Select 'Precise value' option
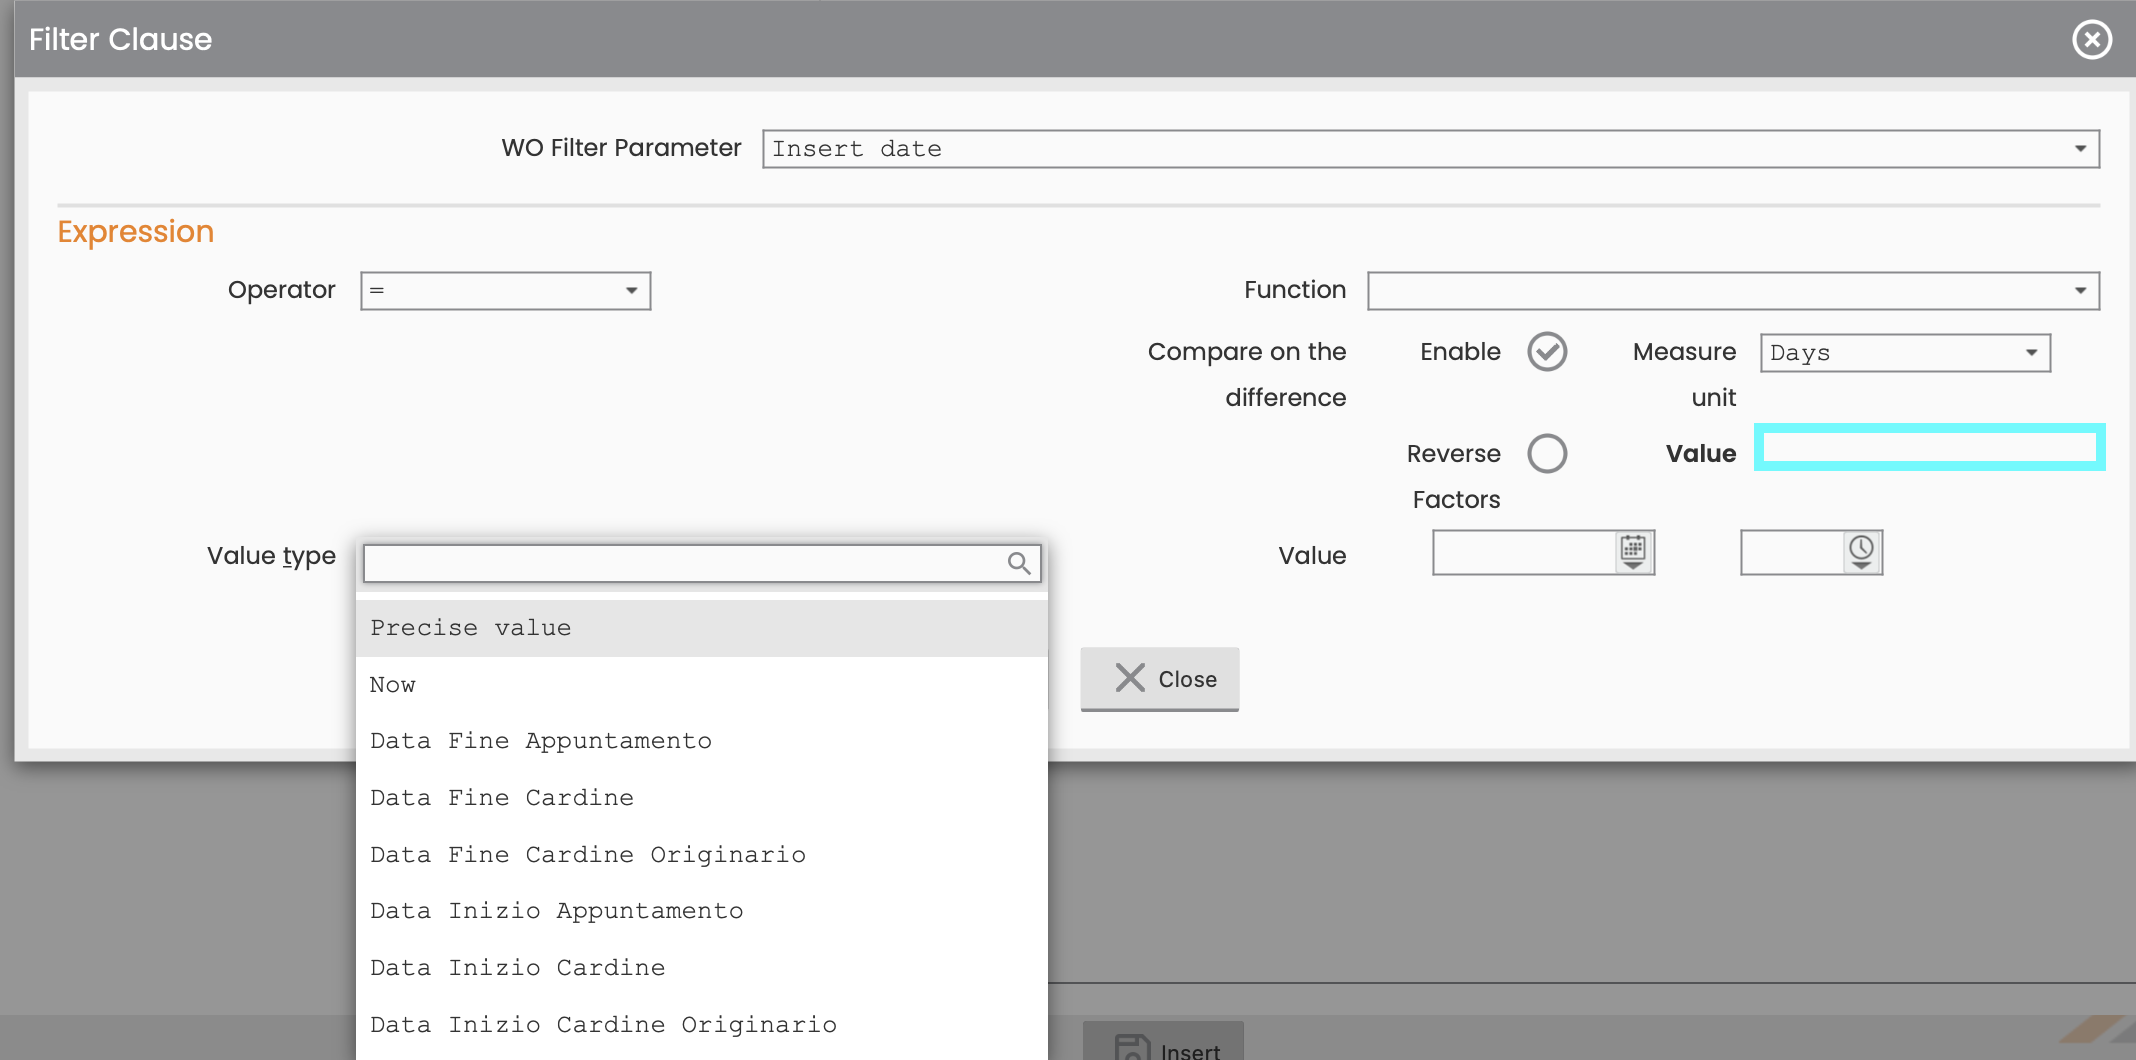The width and height of the screenshot is (2136, 1060). (x=702, y=628)
